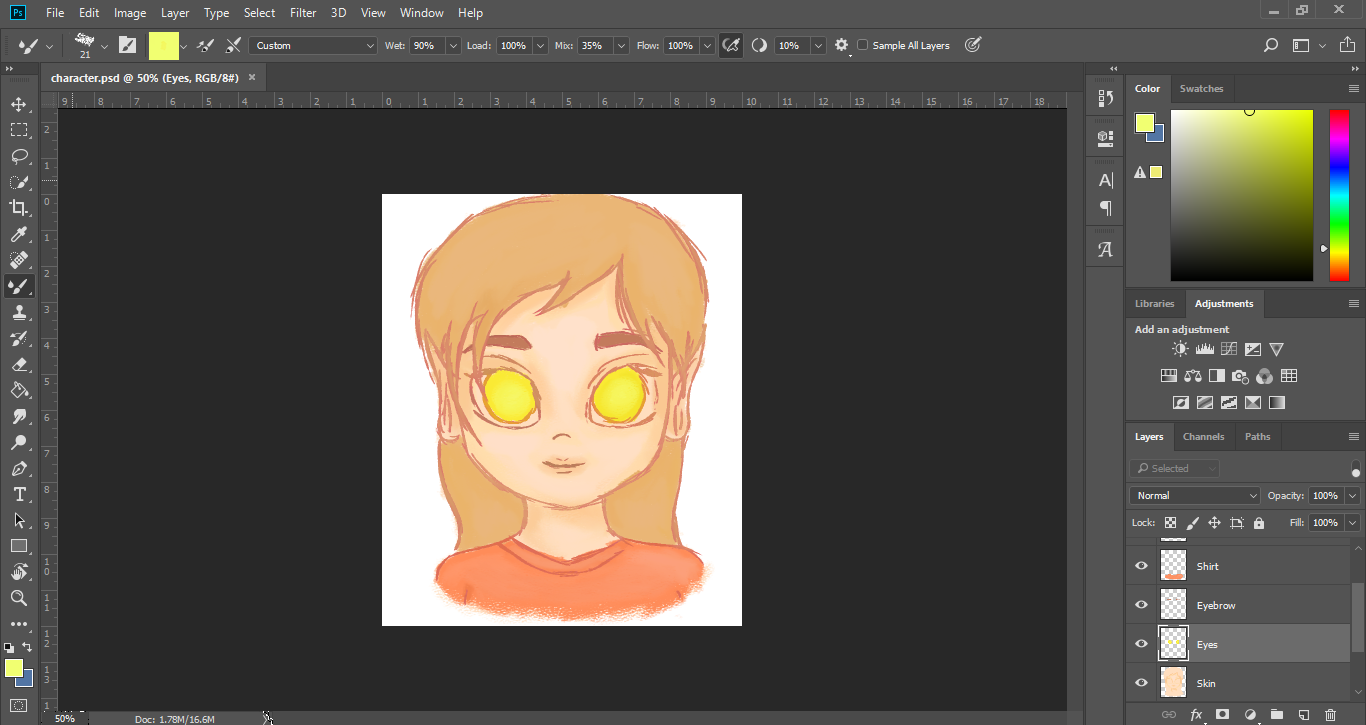Select the Move tool
Viewport: 1366px width, 725px height.
coord(19,104)
